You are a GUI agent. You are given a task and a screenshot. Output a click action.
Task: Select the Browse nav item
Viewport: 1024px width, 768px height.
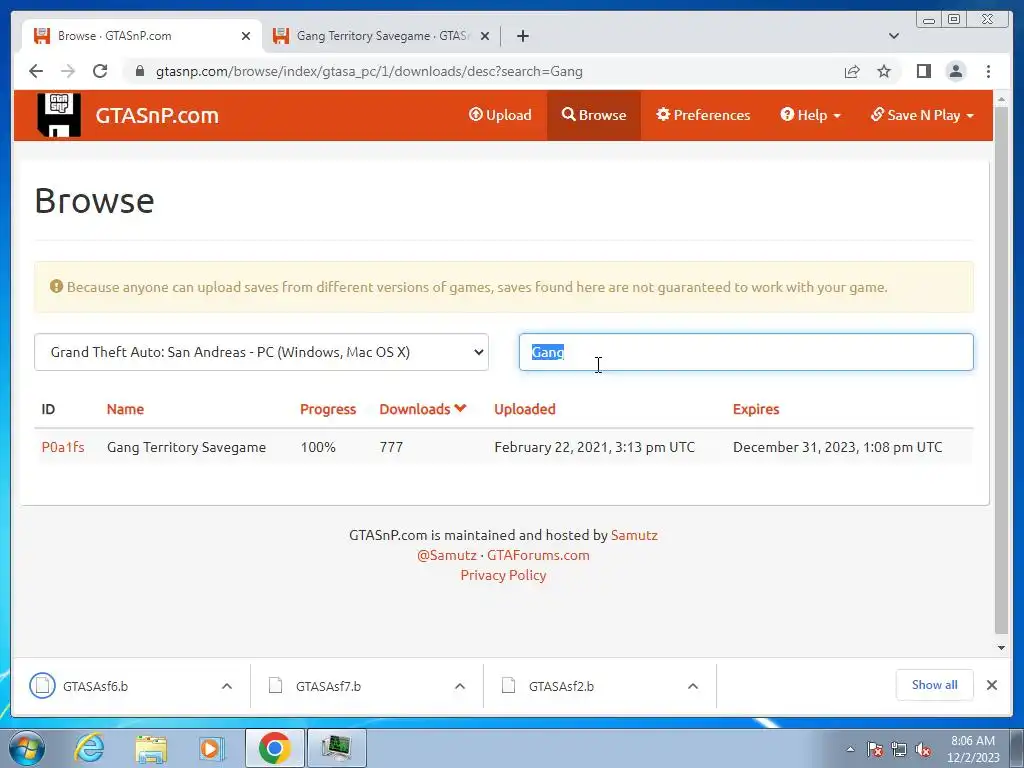click(594, 115)
